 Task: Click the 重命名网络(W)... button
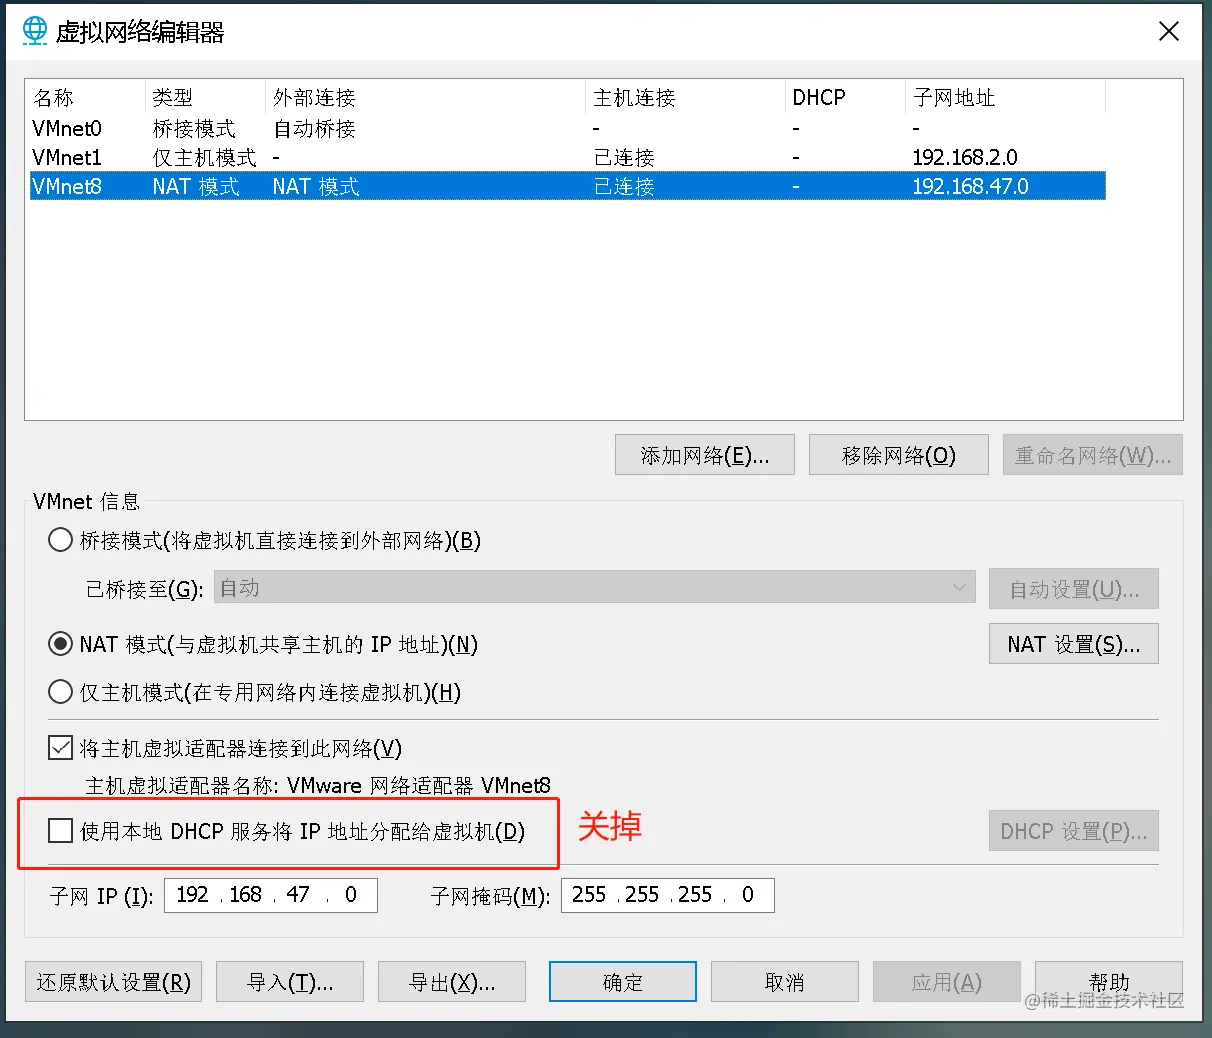[1093, 455]
